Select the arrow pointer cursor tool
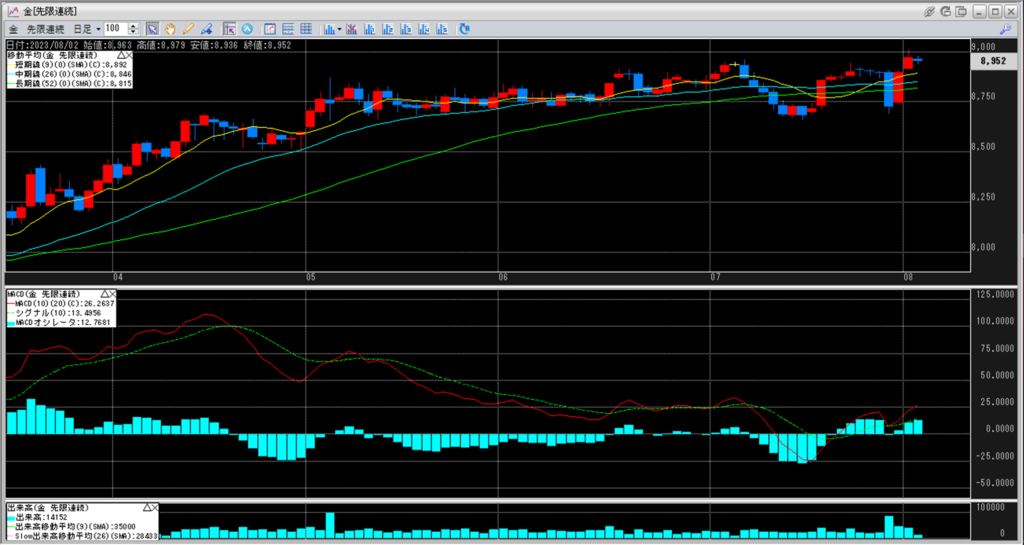This screenshot has width=1024, height=545. click(152, 29)
